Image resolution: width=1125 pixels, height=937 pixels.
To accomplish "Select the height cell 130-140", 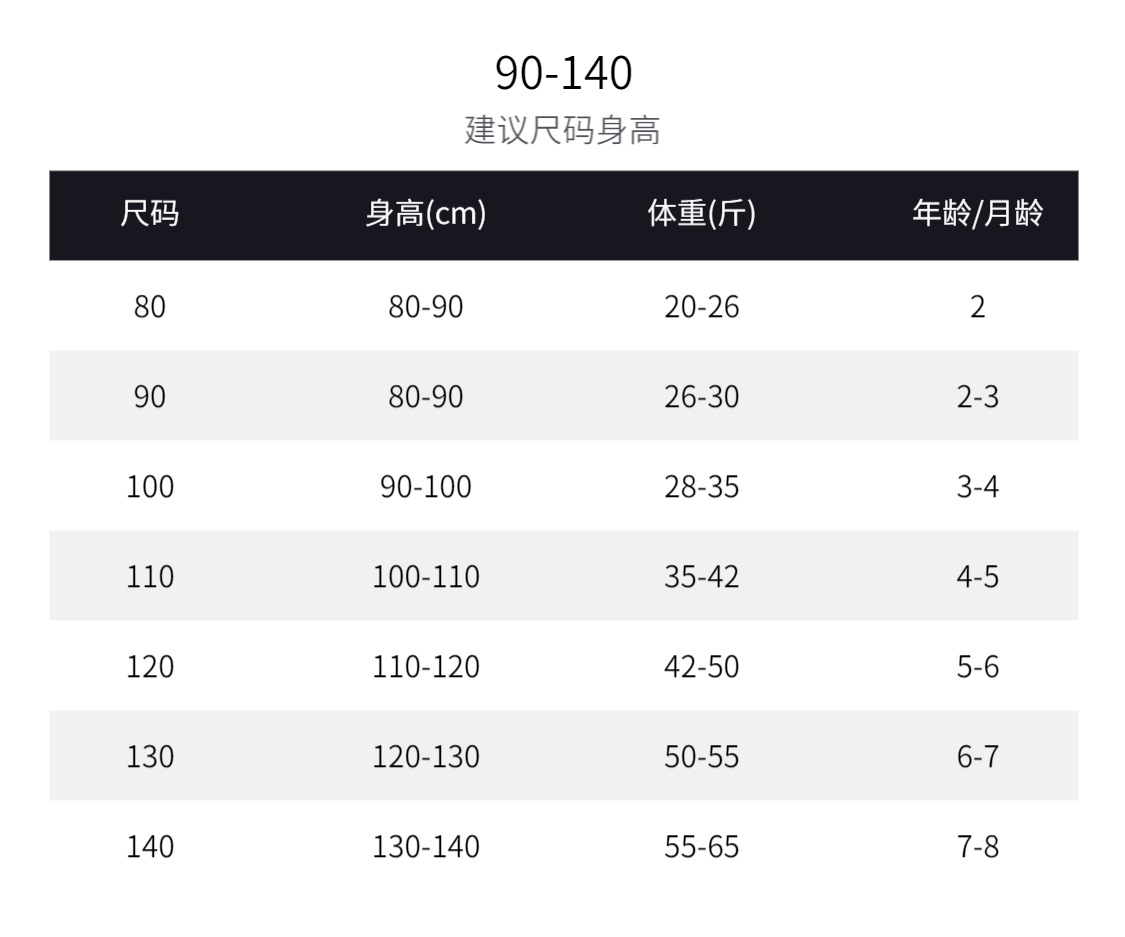I will (x=426, y=846).
